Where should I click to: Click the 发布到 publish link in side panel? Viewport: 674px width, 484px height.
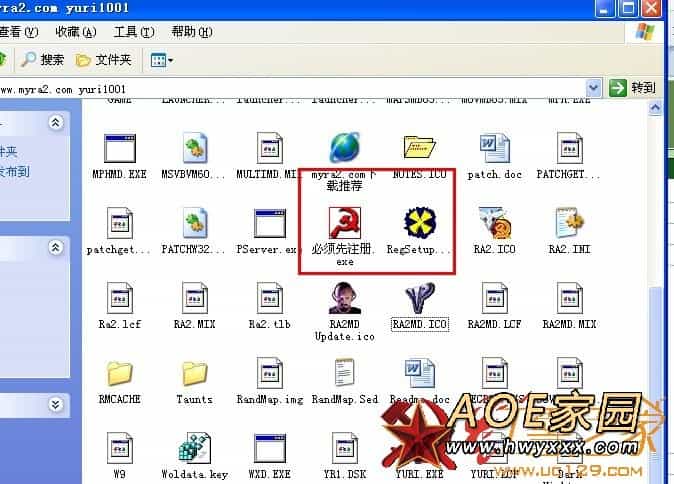(15, 172)
